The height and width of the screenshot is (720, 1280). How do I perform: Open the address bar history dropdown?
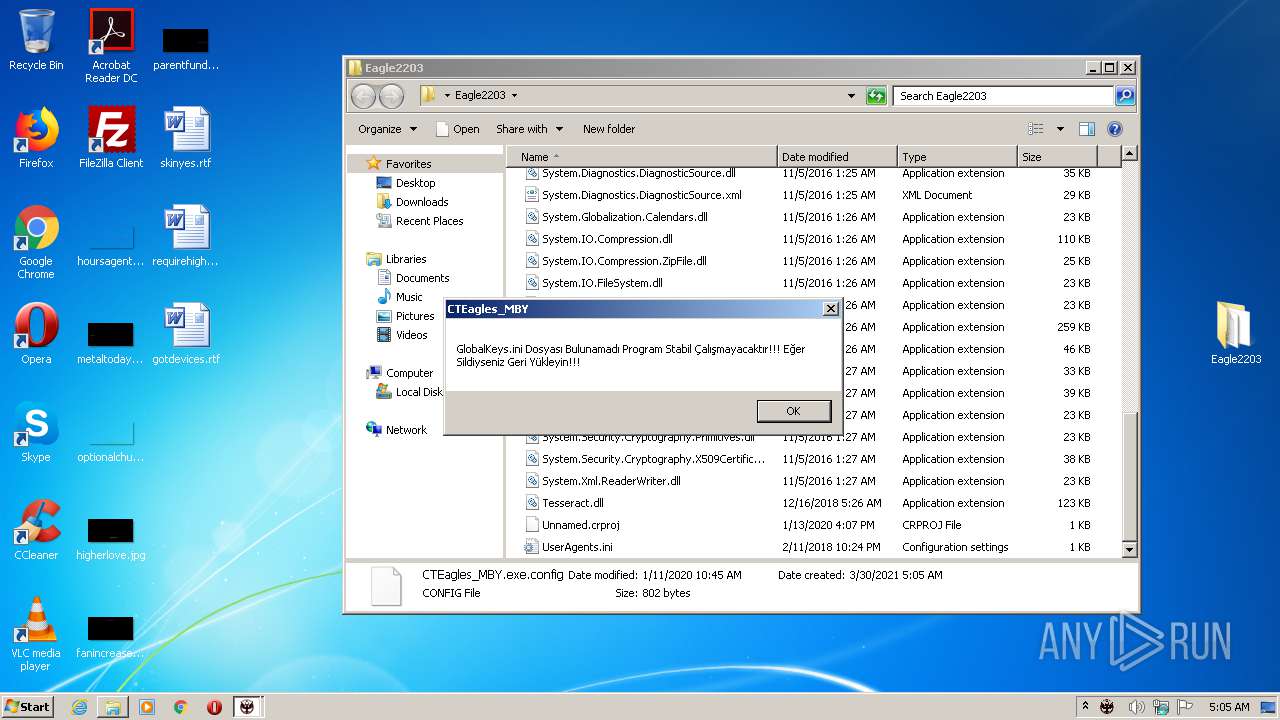(x=851, y=96)
